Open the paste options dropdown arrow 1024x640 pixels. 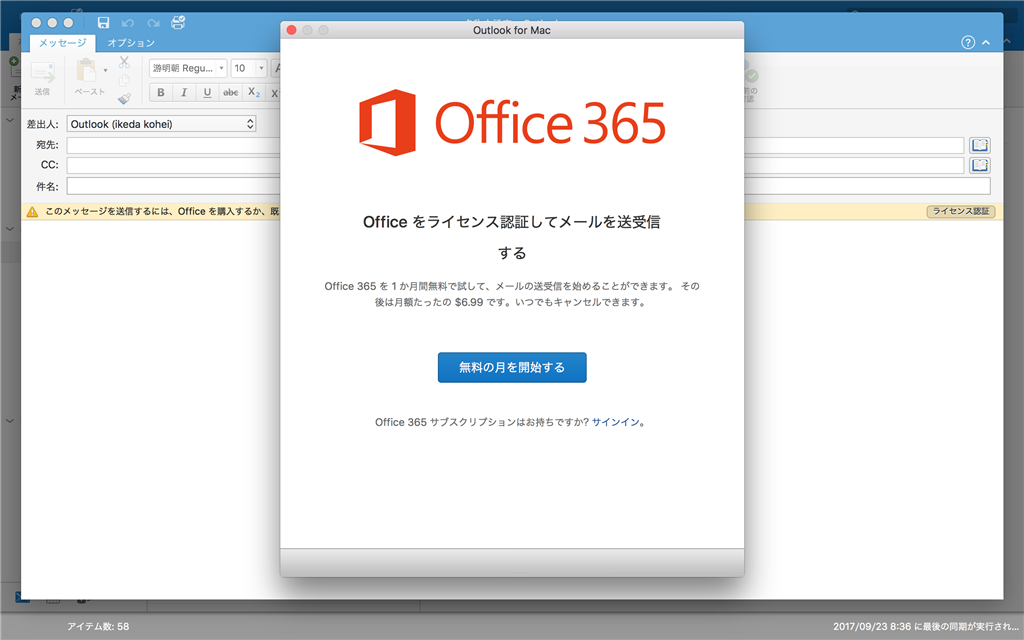[105, 70]
